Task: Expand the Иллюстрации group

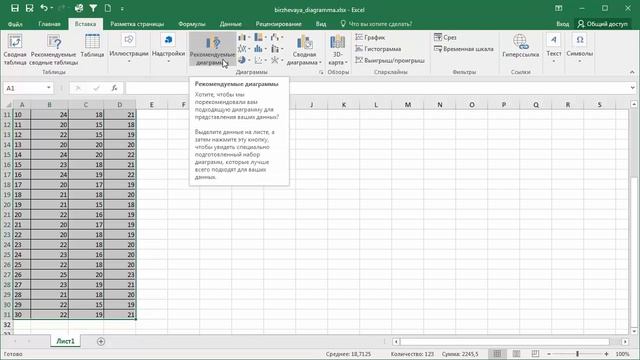Action: click(x=129, y=48)
